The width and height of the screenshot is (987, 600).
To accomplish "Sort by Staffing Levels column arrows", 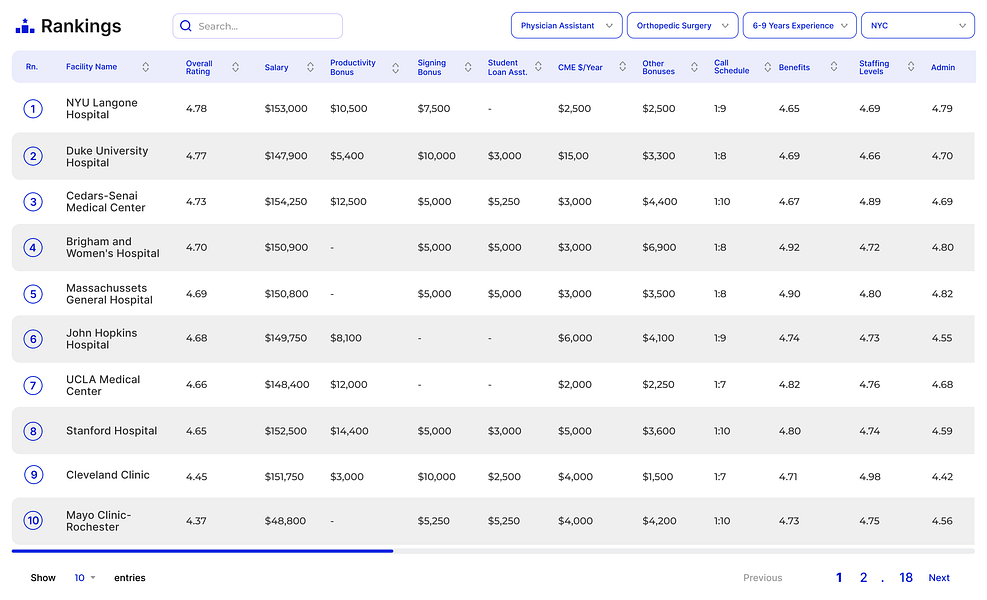I will tap(911, 67).
